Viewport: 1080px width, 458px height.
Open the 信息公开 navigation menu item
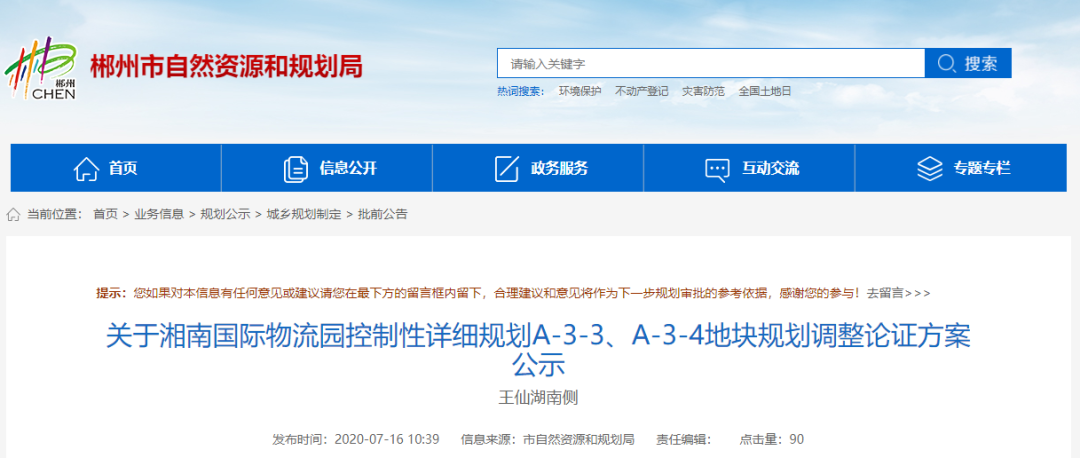[327, 168]
